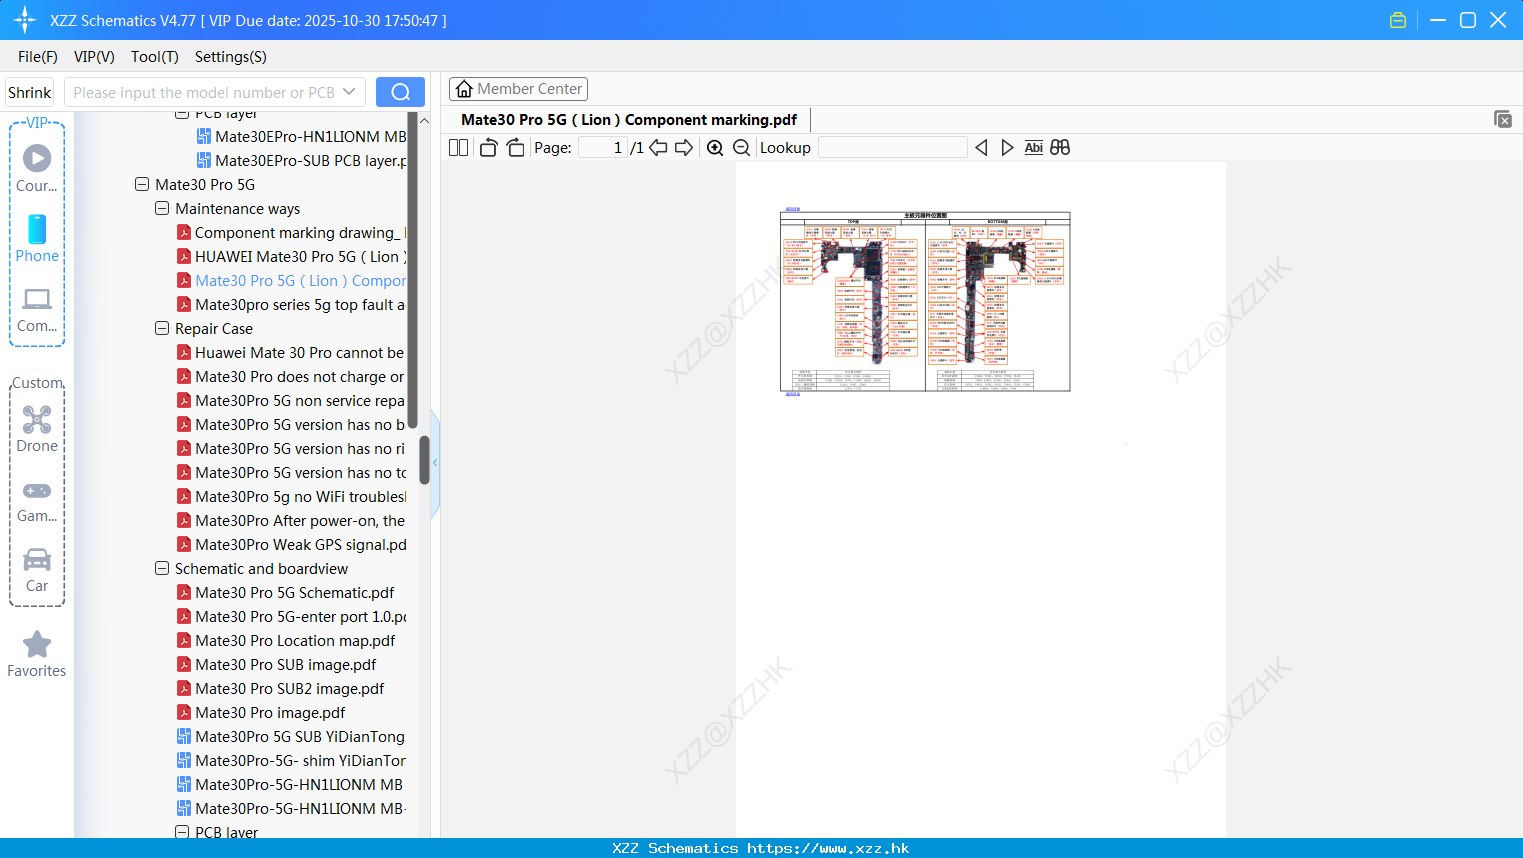Open the Game console category
Viewport: 1523px width, 858px height.
[x=37, y=500]
